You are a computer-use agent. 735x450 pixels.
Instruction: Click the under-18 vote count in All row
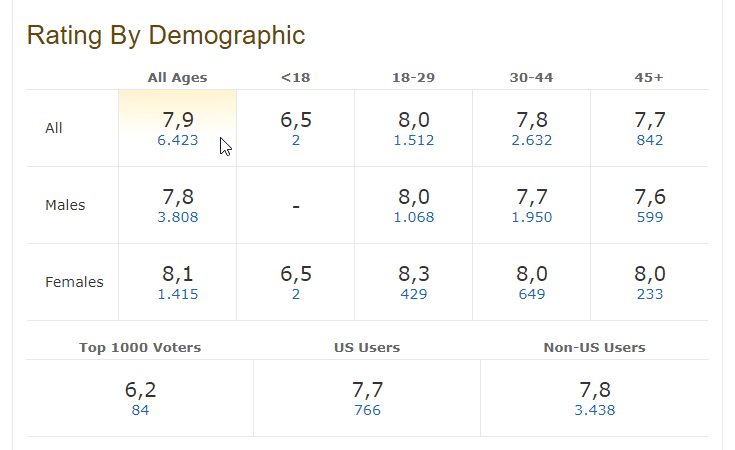296,141
